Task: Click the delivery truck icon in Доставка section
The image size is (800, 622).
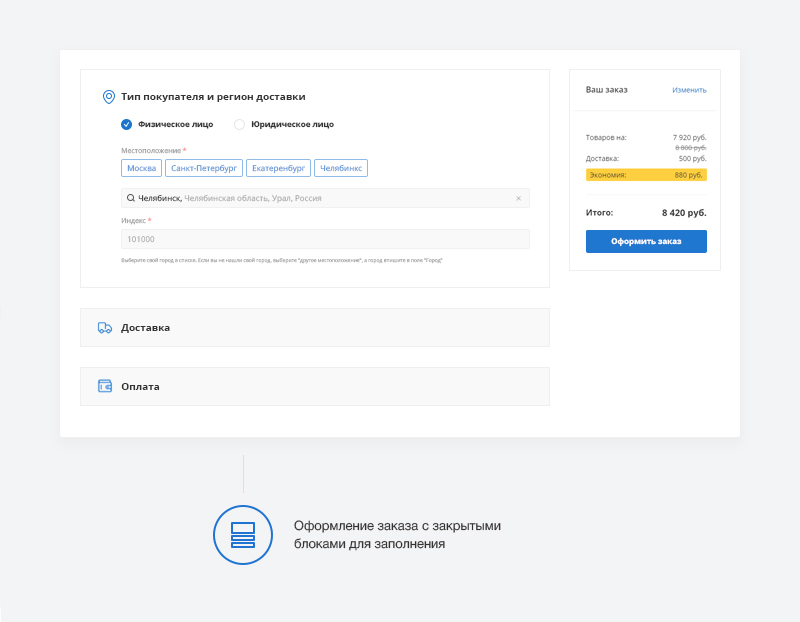Action: coord(104,327)
